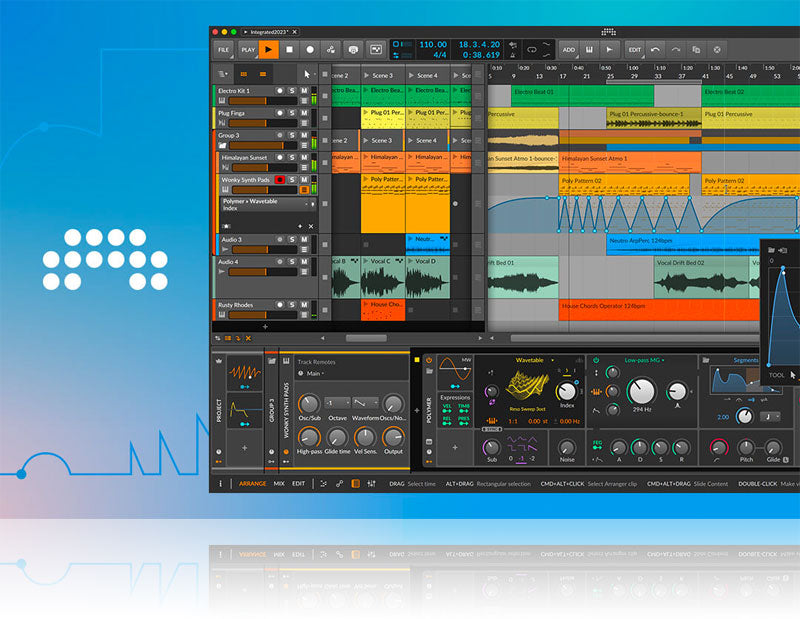This screenshot has height=619, width=800.
Task: Mute the Rusty Rhodes track
Action: tap(304, 305)
